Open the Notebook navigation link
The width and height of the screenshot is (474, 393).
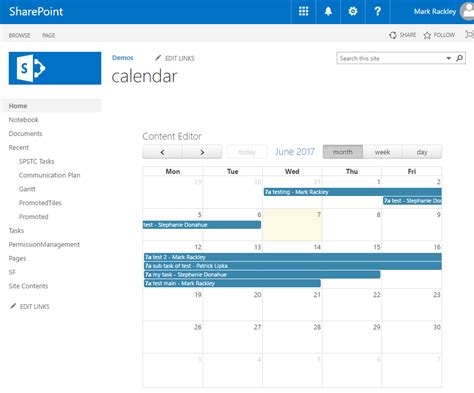coord(24,120)
